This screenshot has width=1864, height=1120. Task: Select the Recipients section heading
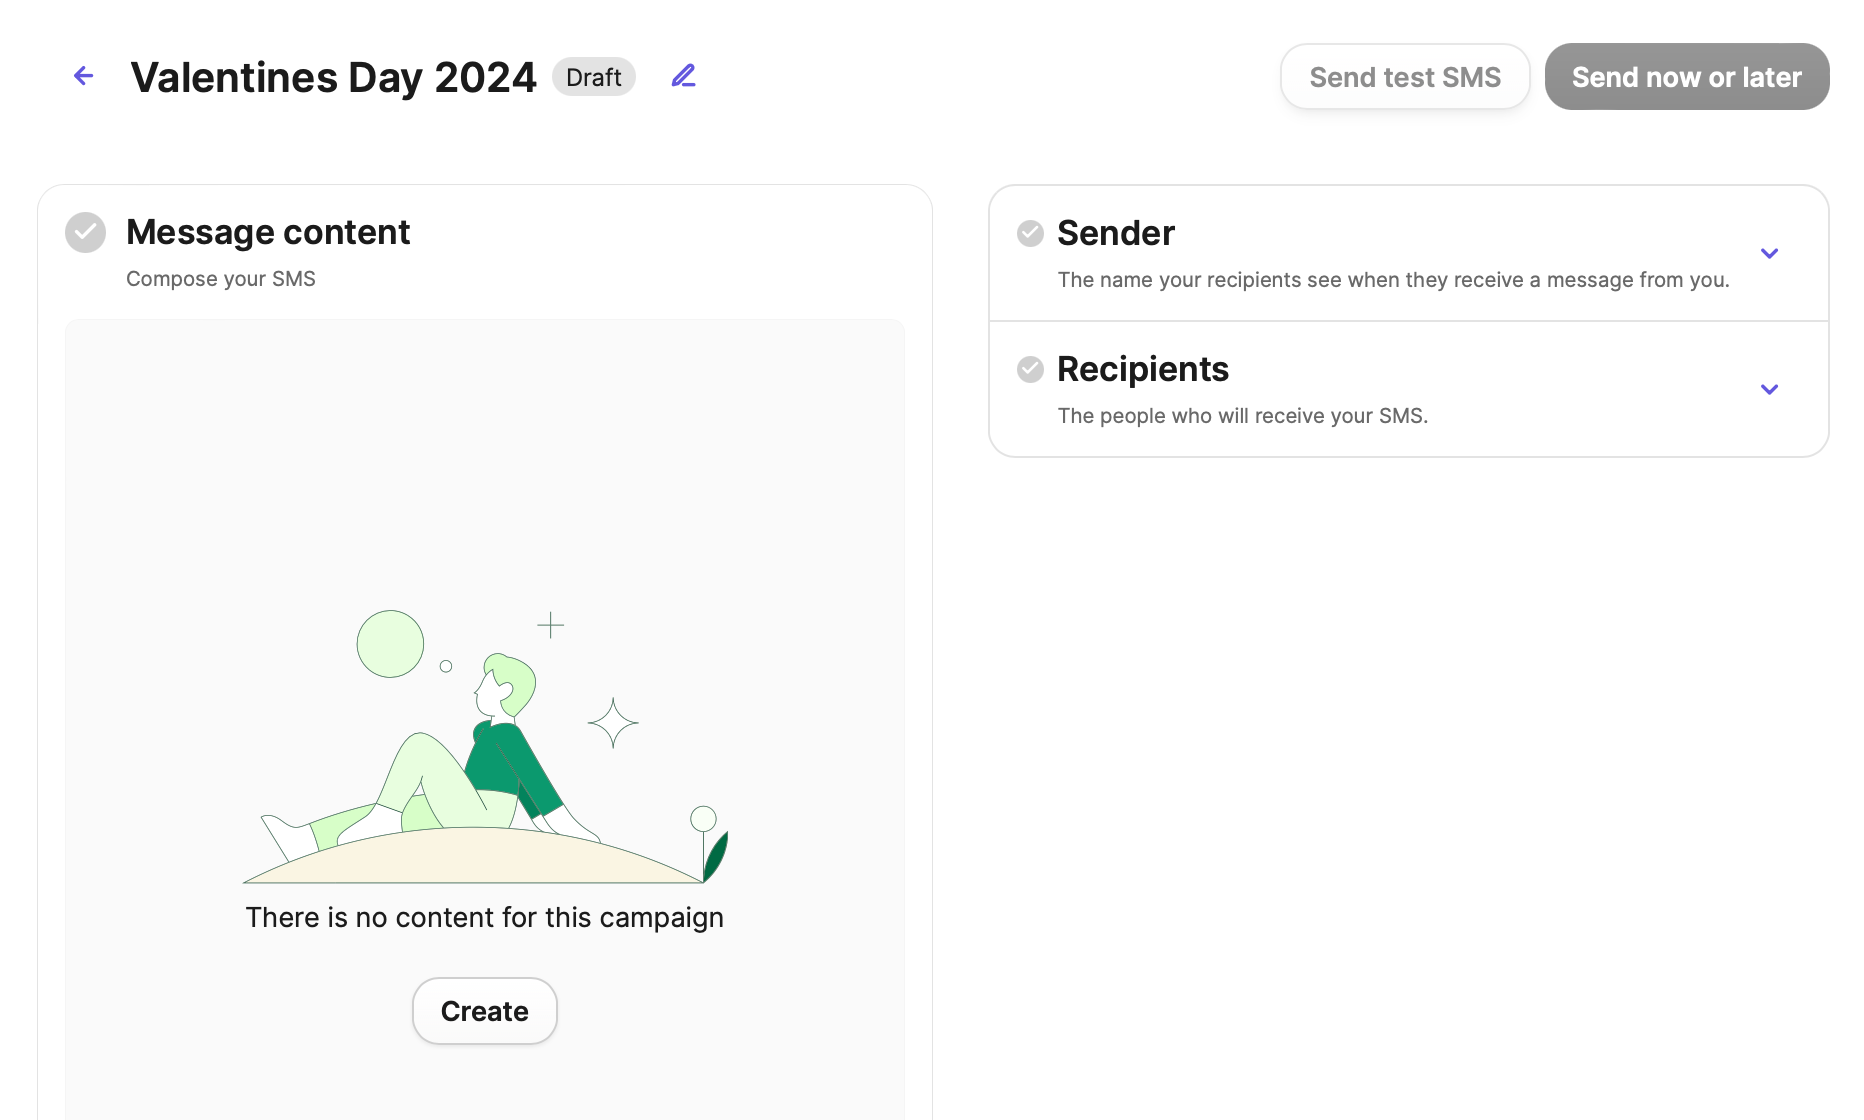[x=1142, y=369]
